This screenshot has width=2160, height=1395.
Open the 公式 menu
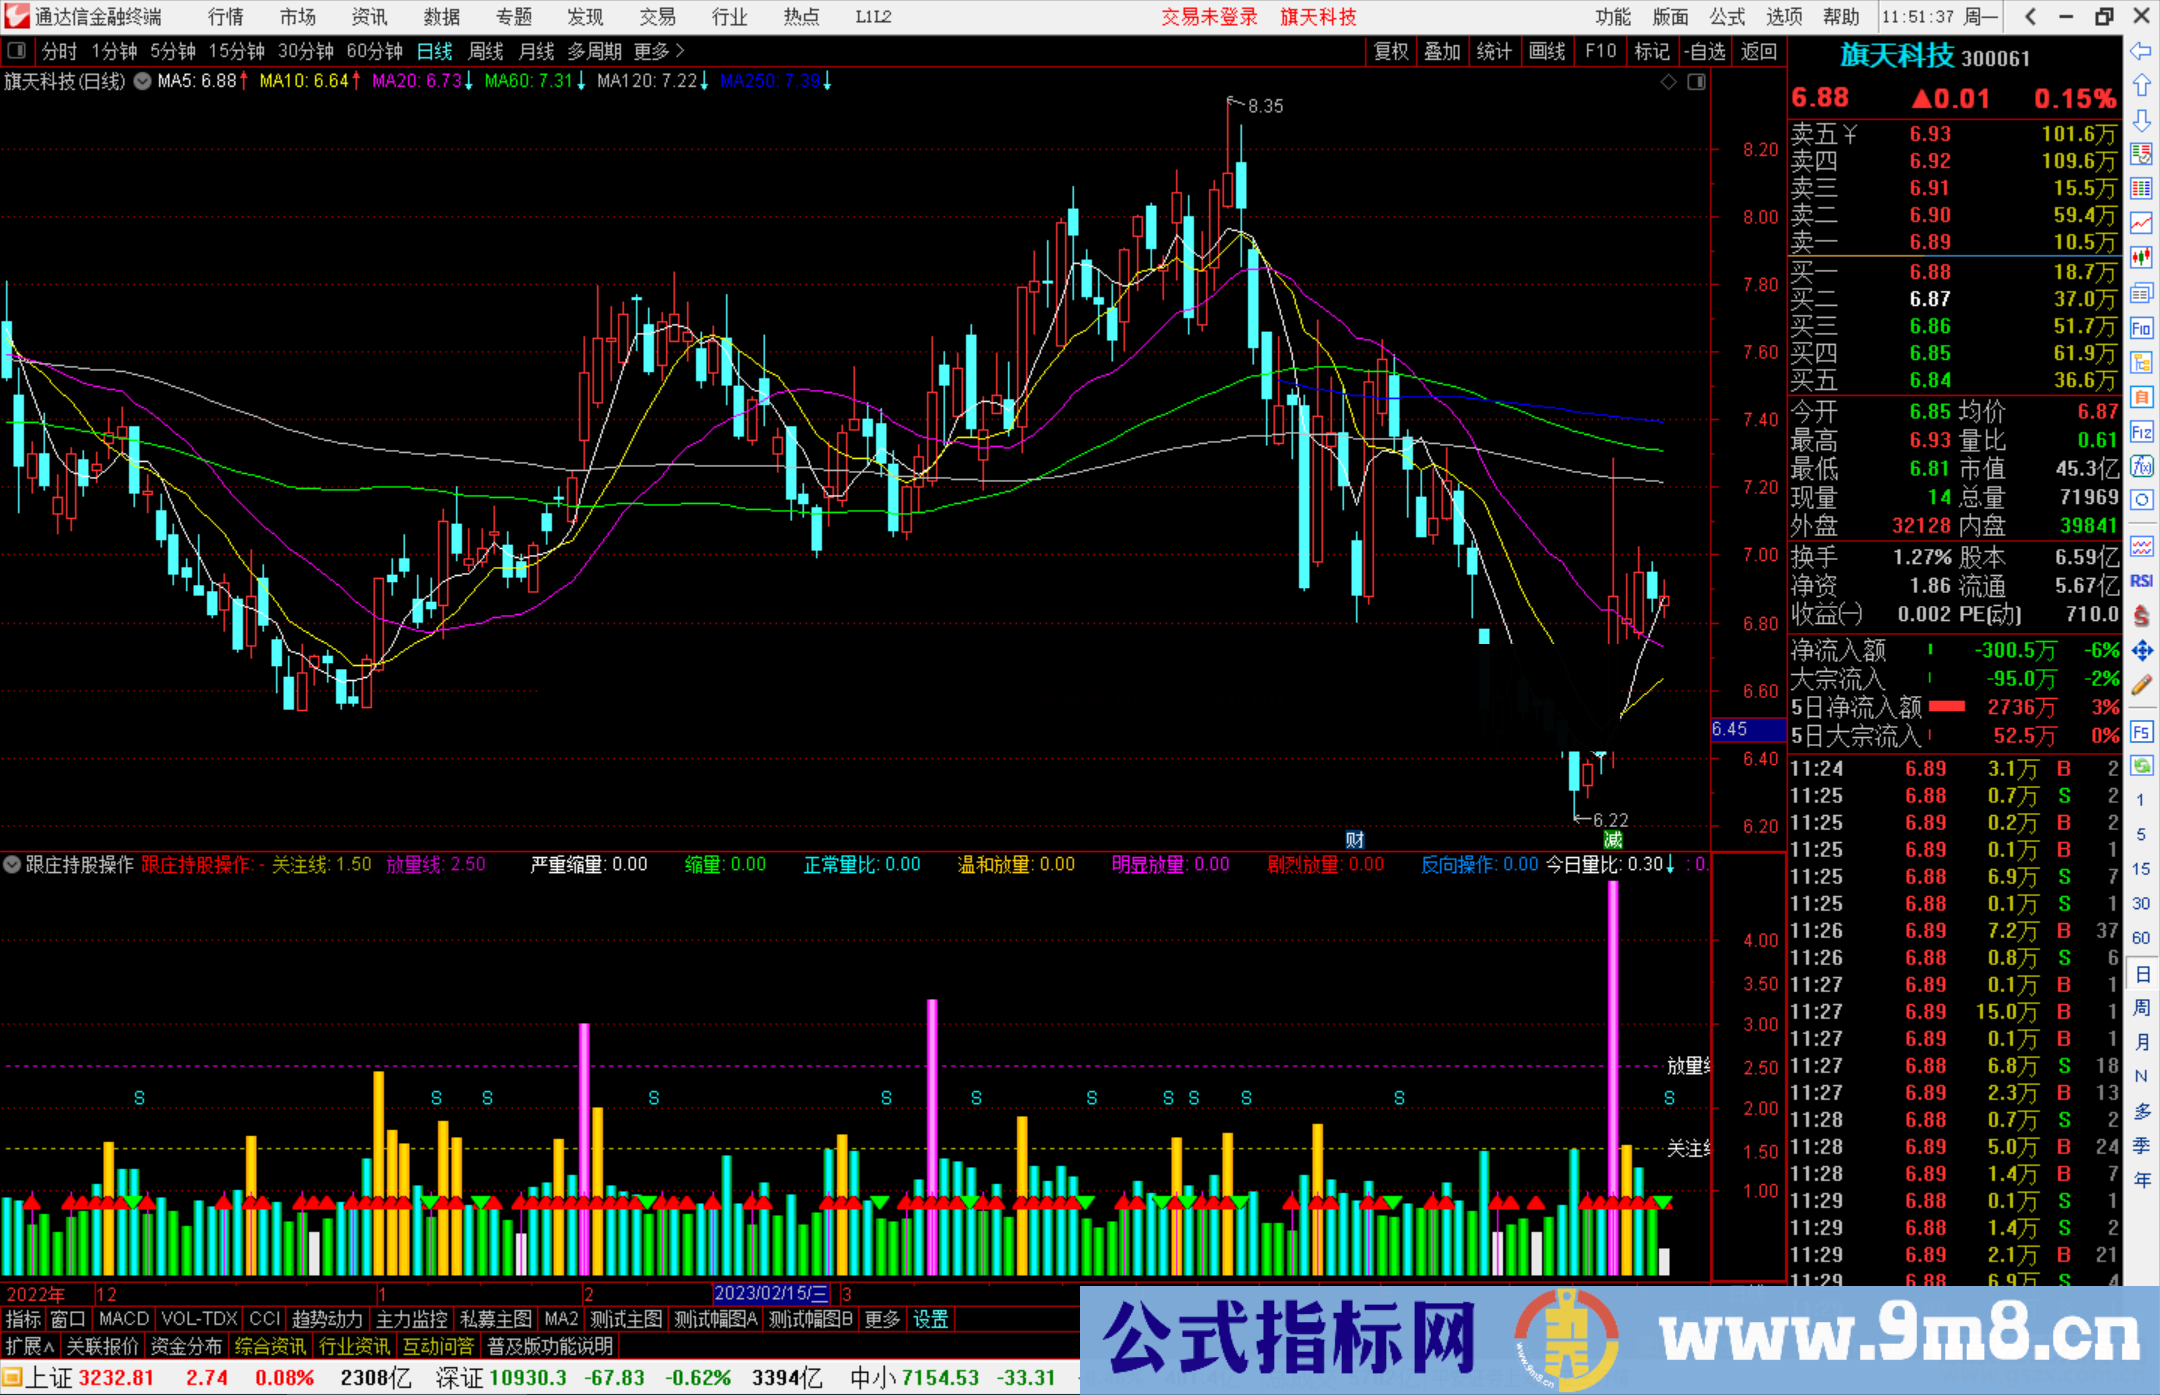tap(1727, 17)
